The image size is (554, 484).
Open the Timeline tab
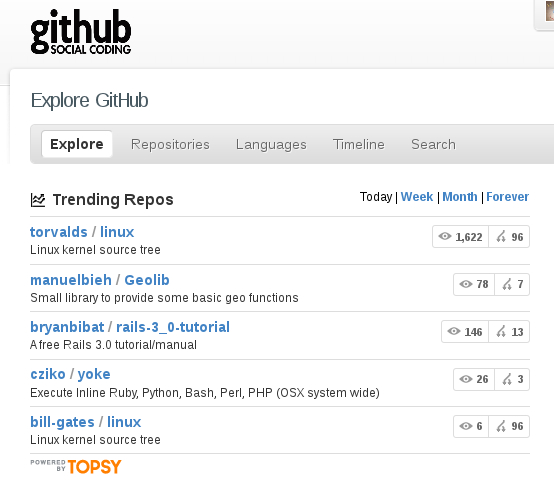(x=359, y=144)
